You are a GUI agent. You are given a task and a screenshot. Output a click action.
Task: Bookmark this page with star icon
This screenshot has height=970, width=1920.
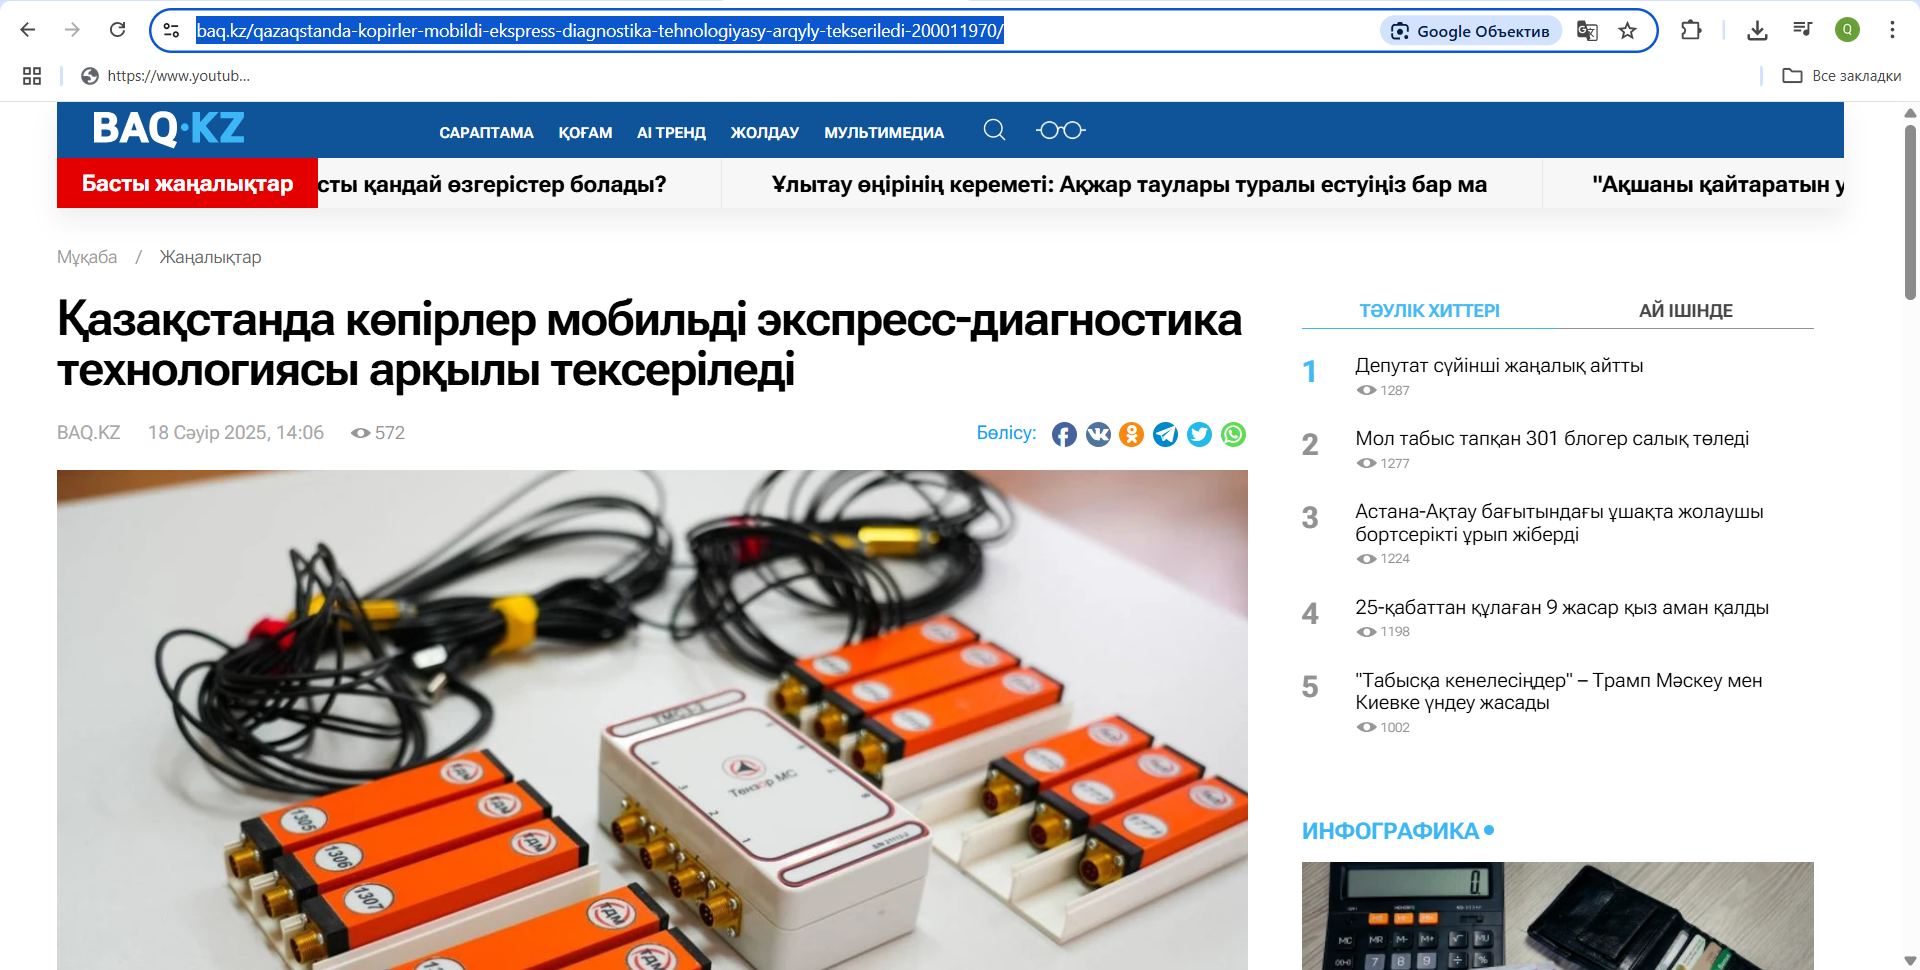pos(1628,31)
